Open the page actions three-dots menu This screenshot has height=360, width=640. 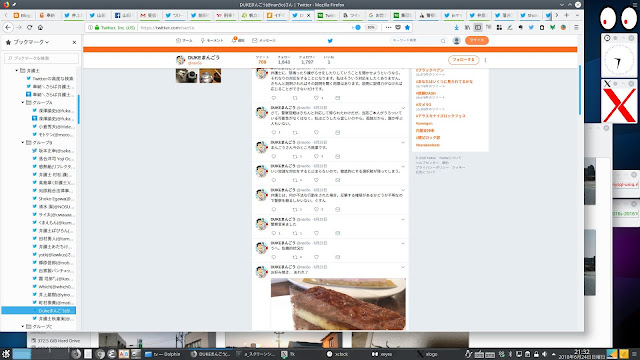click(388, 27)
